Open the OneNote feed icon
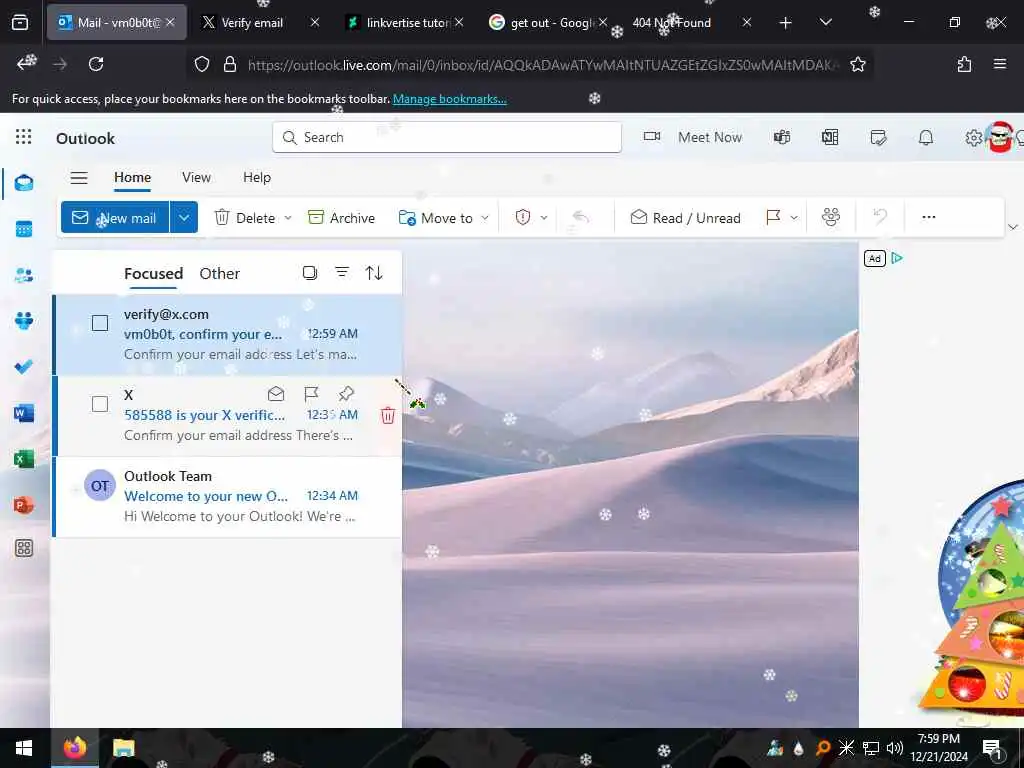Viewport: 1024px width, 768px height. 830,137
